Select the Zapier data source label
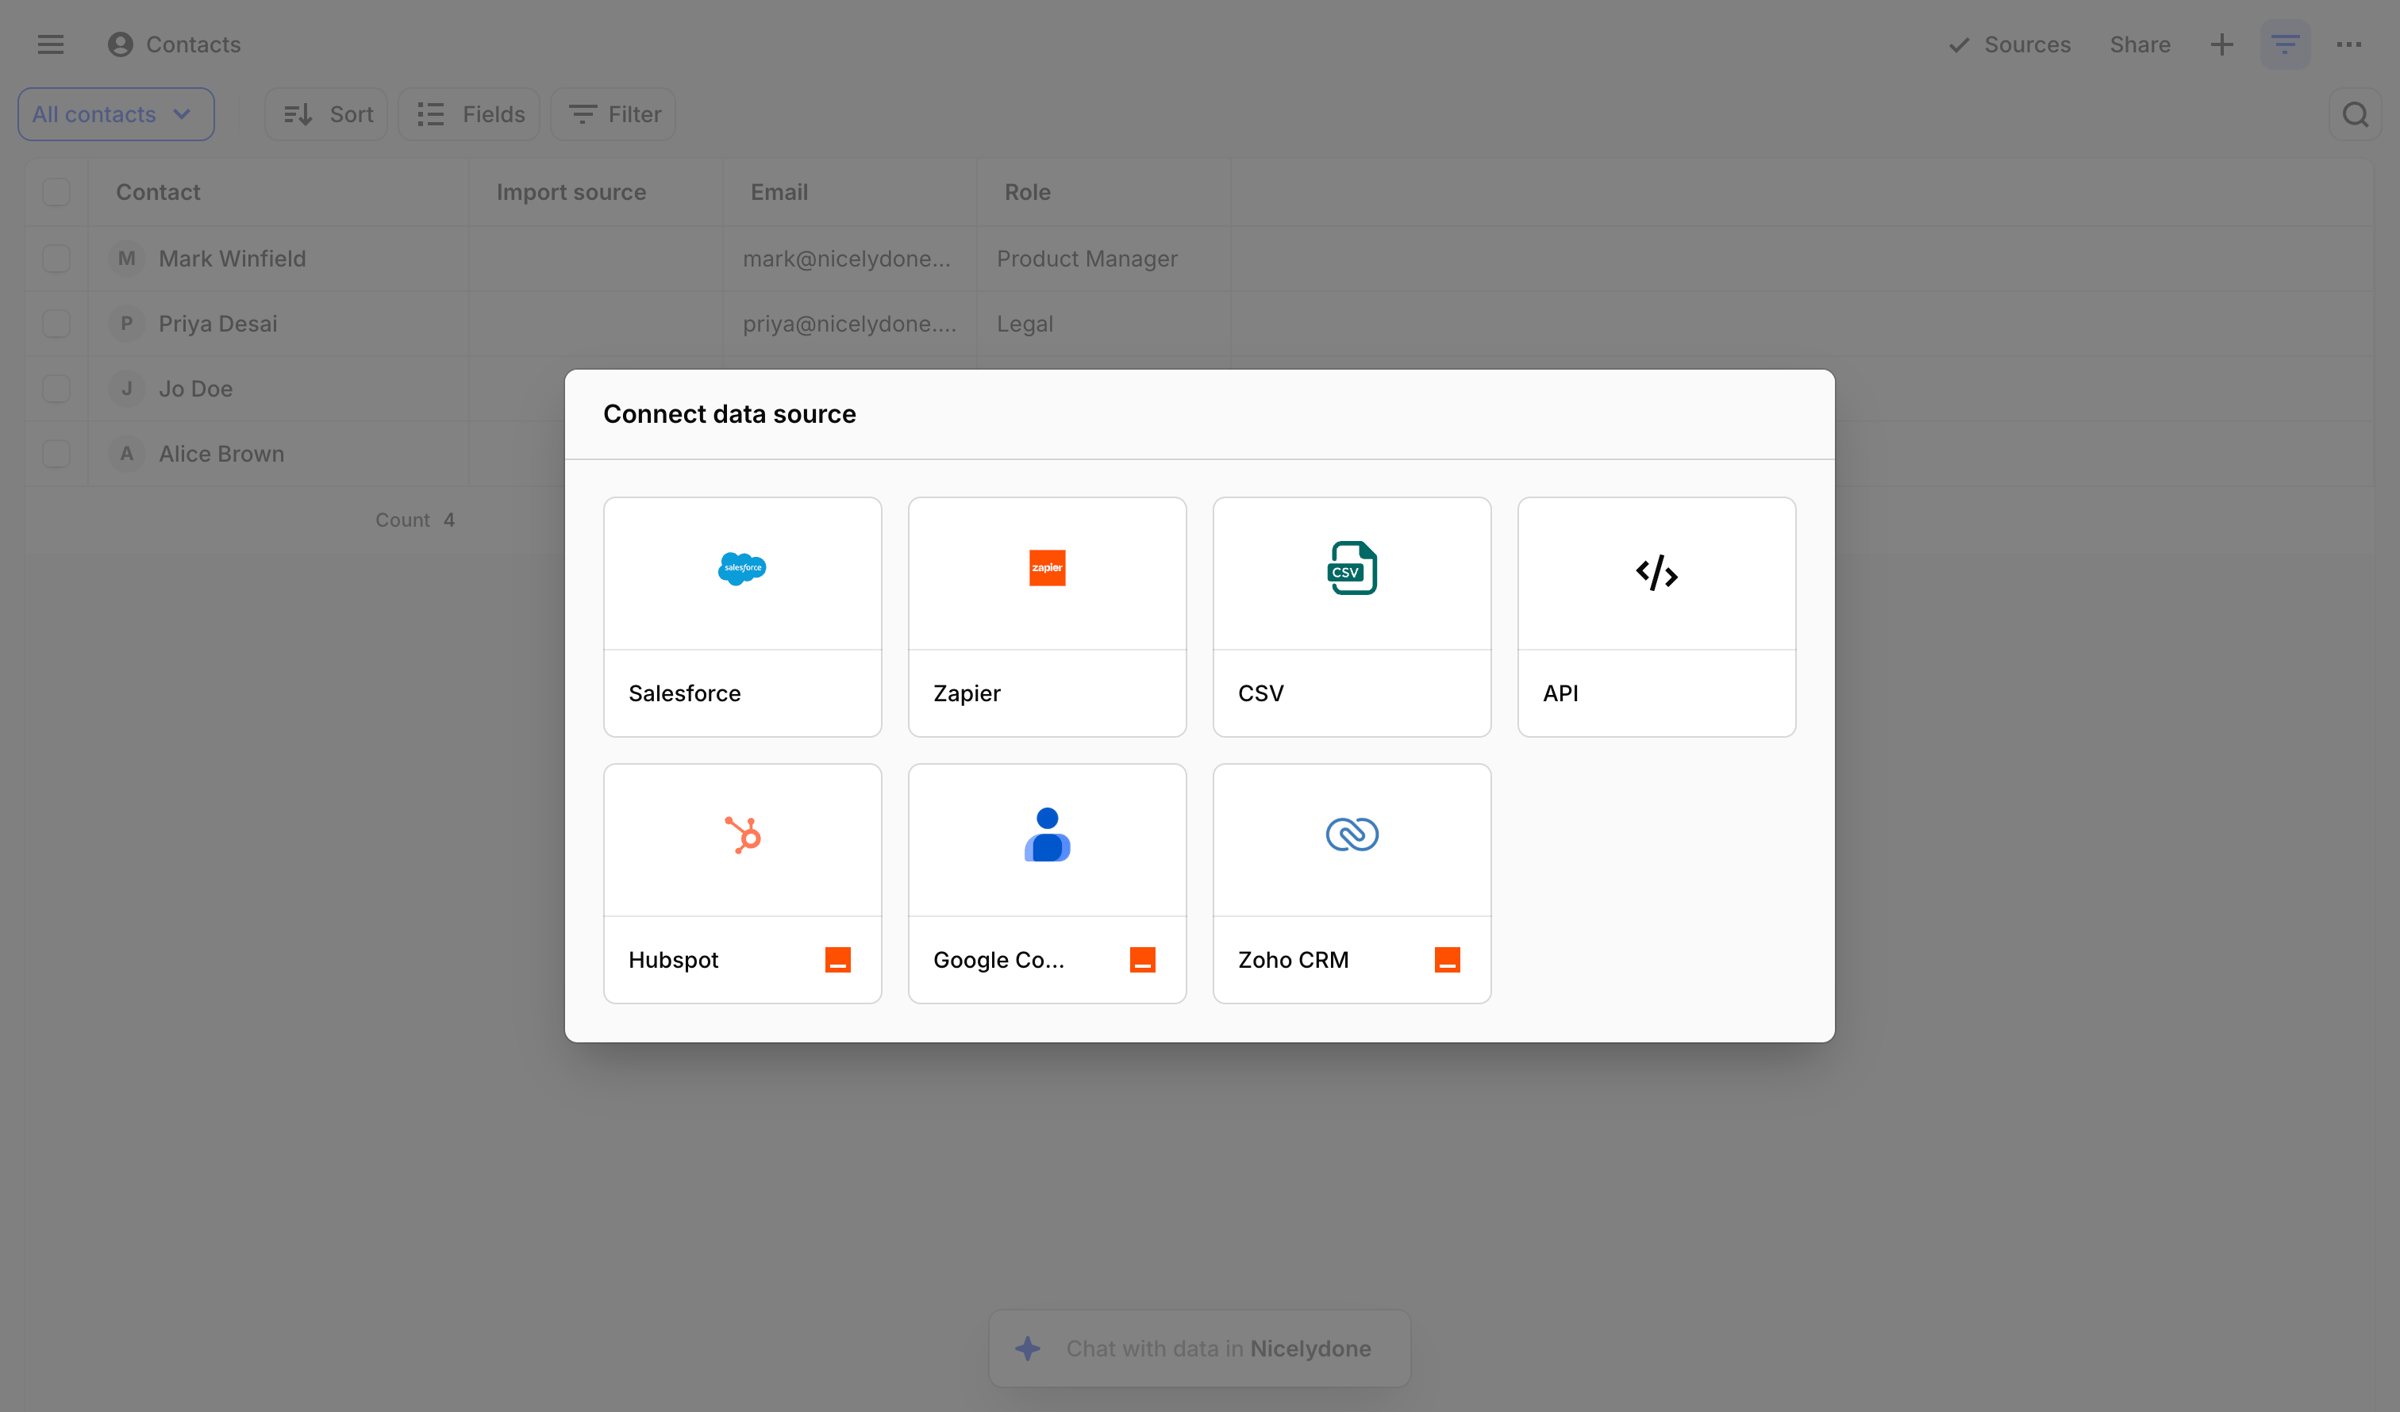 tap(966, 693)
